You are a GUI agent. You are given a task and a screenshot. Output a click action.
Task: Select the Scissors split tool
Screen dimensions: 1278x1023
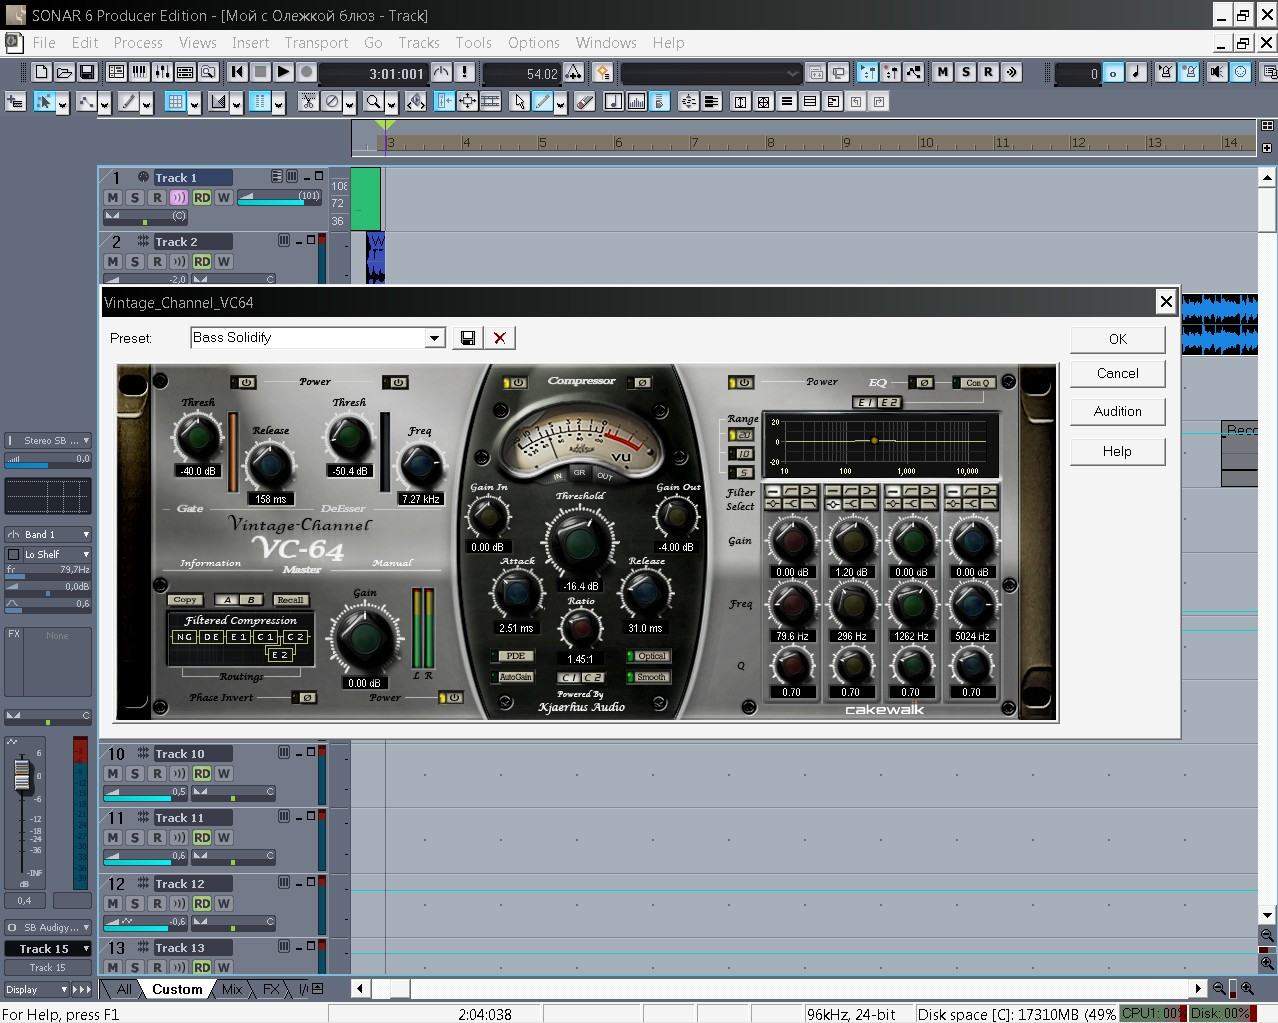click(308, 101)
